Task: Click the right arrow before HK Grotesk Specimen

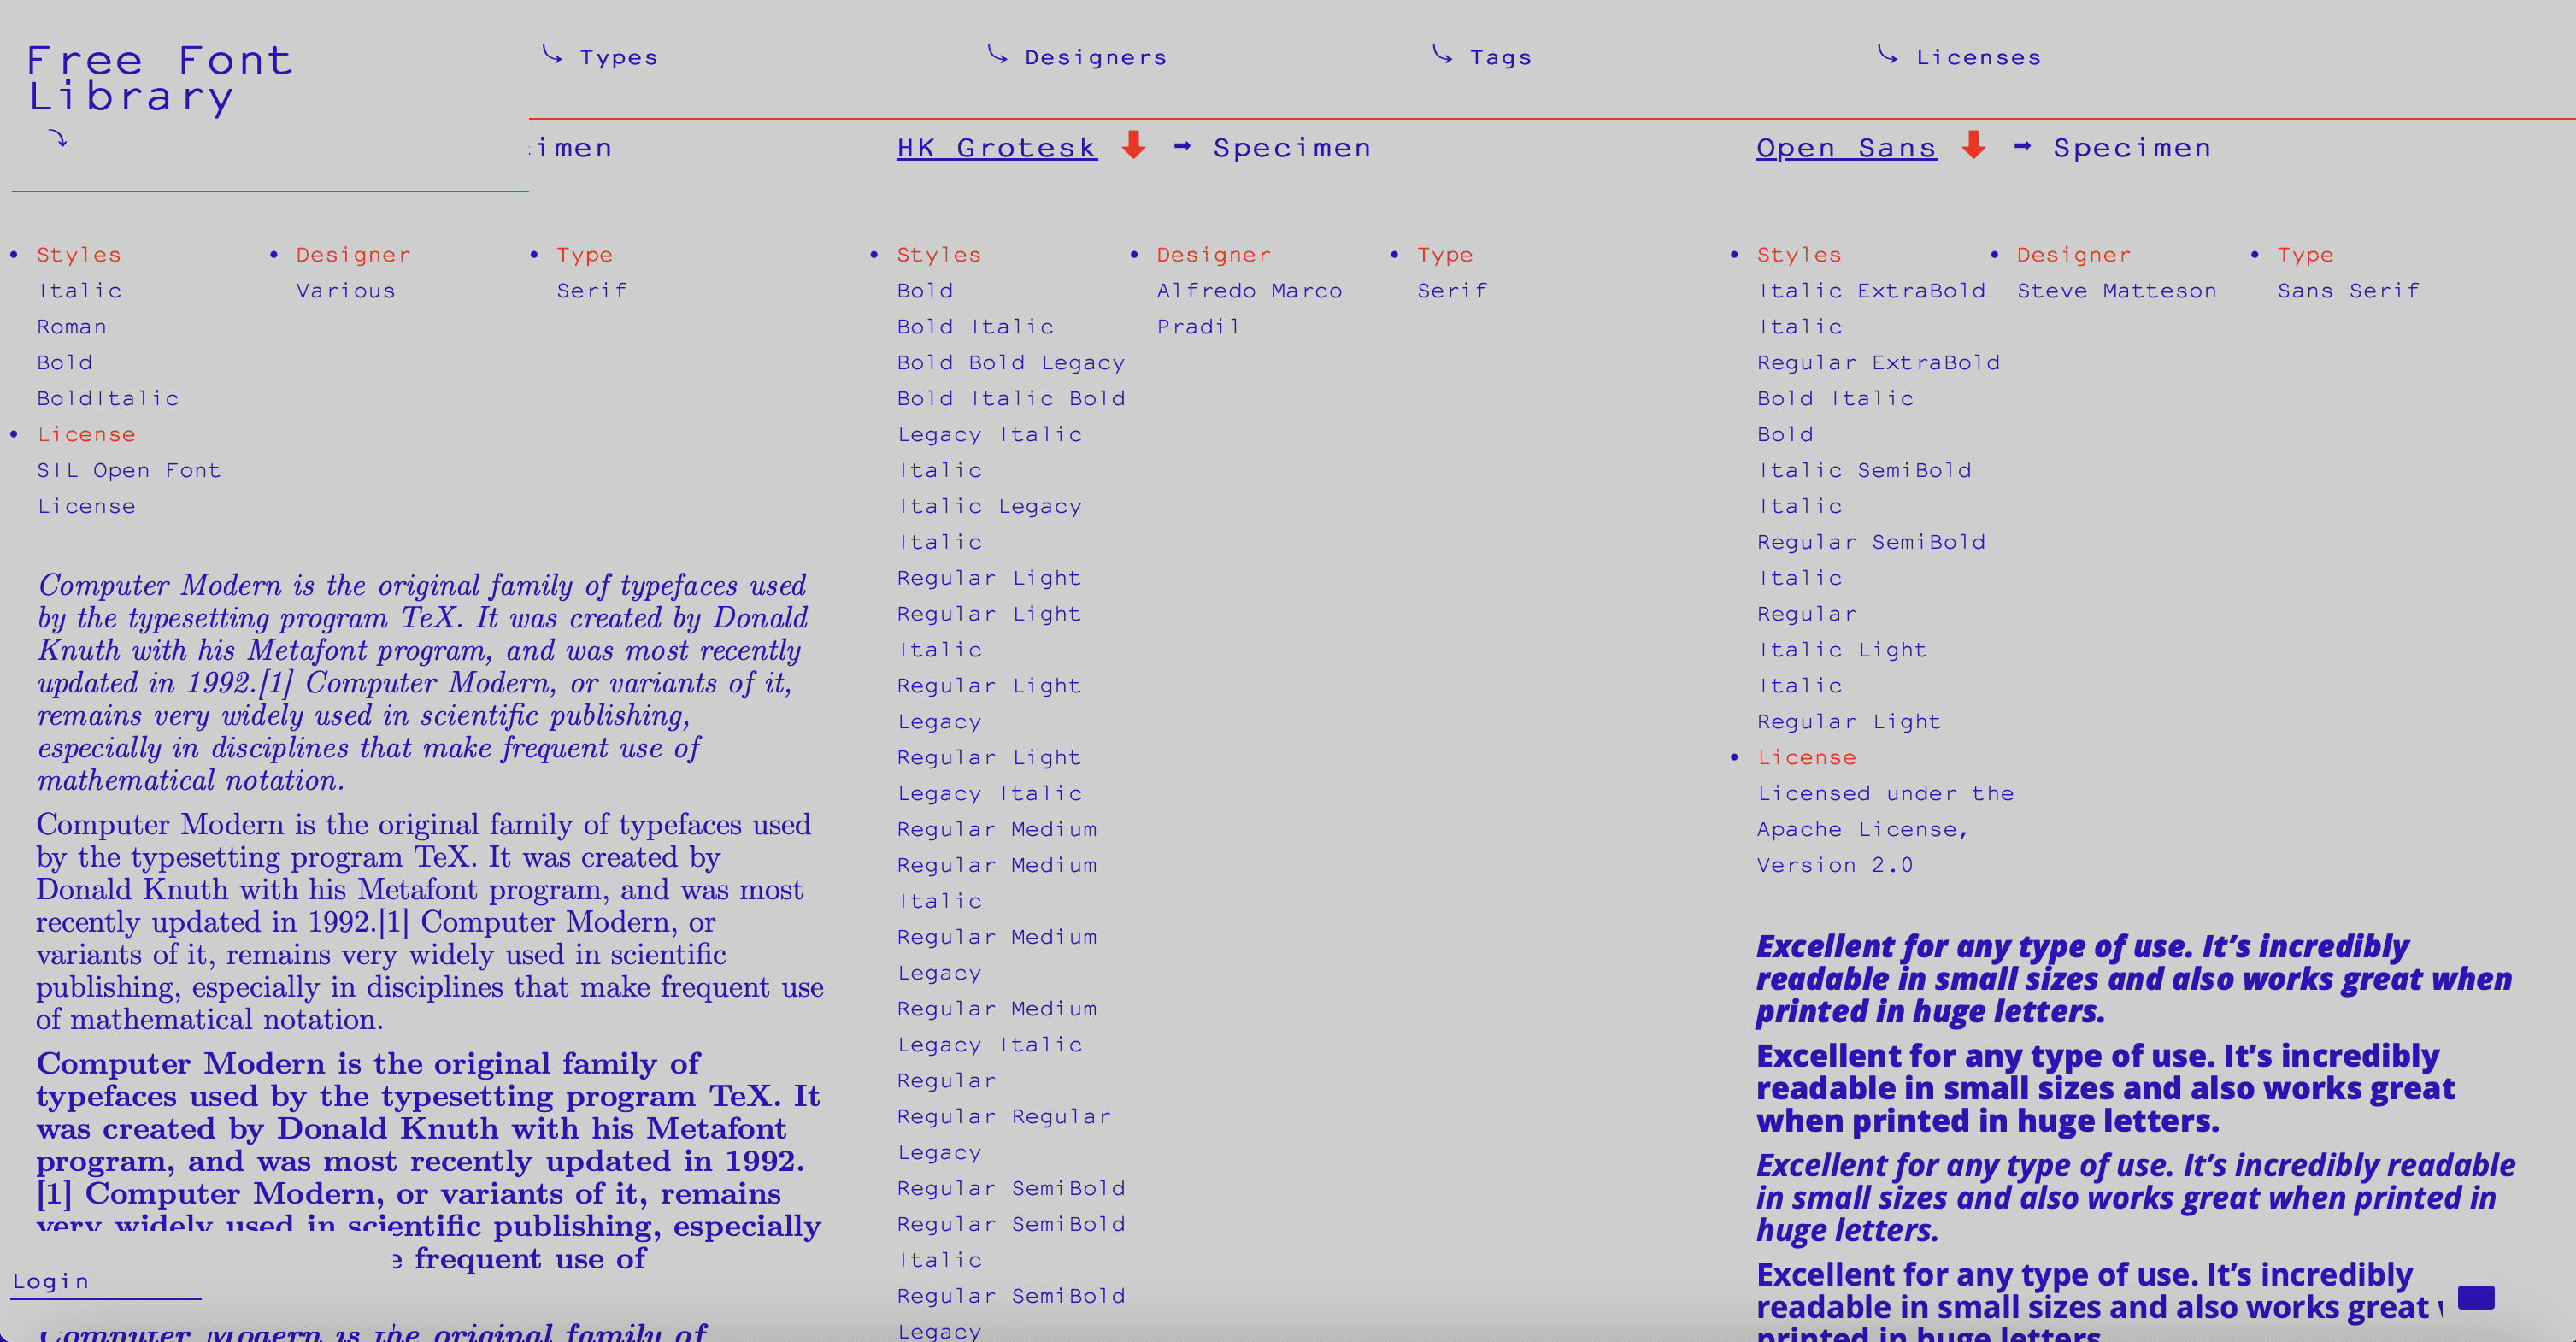Action: (1182, 146)
